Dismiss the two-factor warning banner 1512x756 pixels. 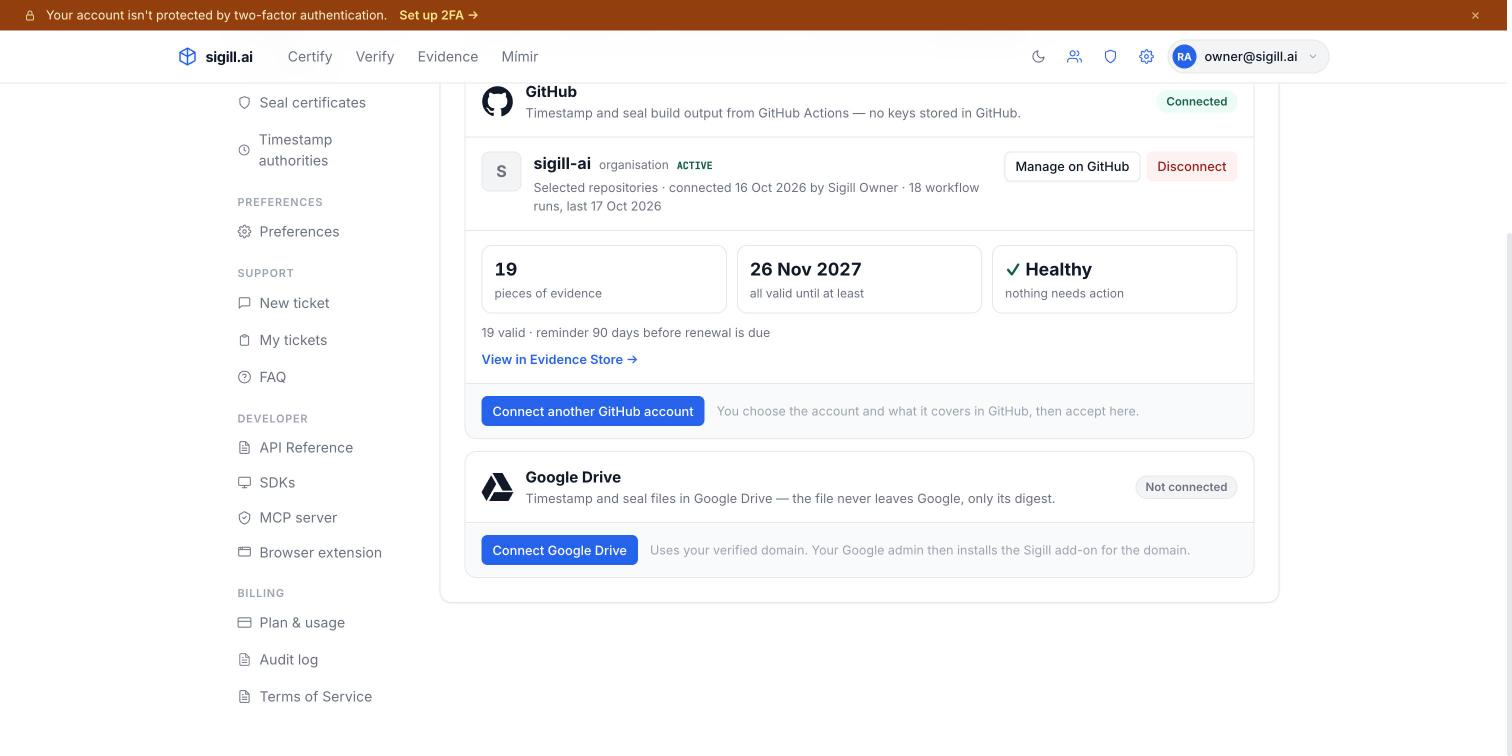pos(1475,15)
